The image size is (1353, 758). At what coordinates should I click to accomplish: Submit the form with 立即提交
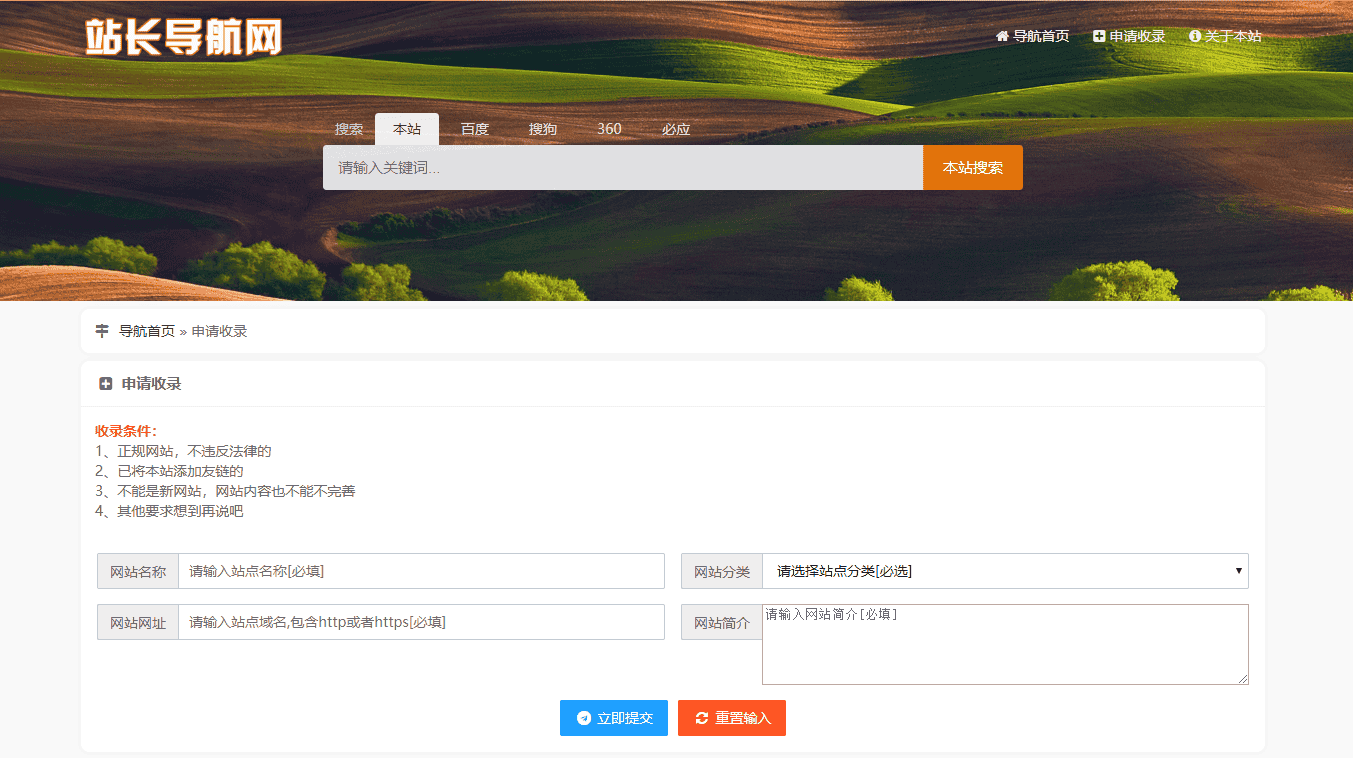click(614, 718)
